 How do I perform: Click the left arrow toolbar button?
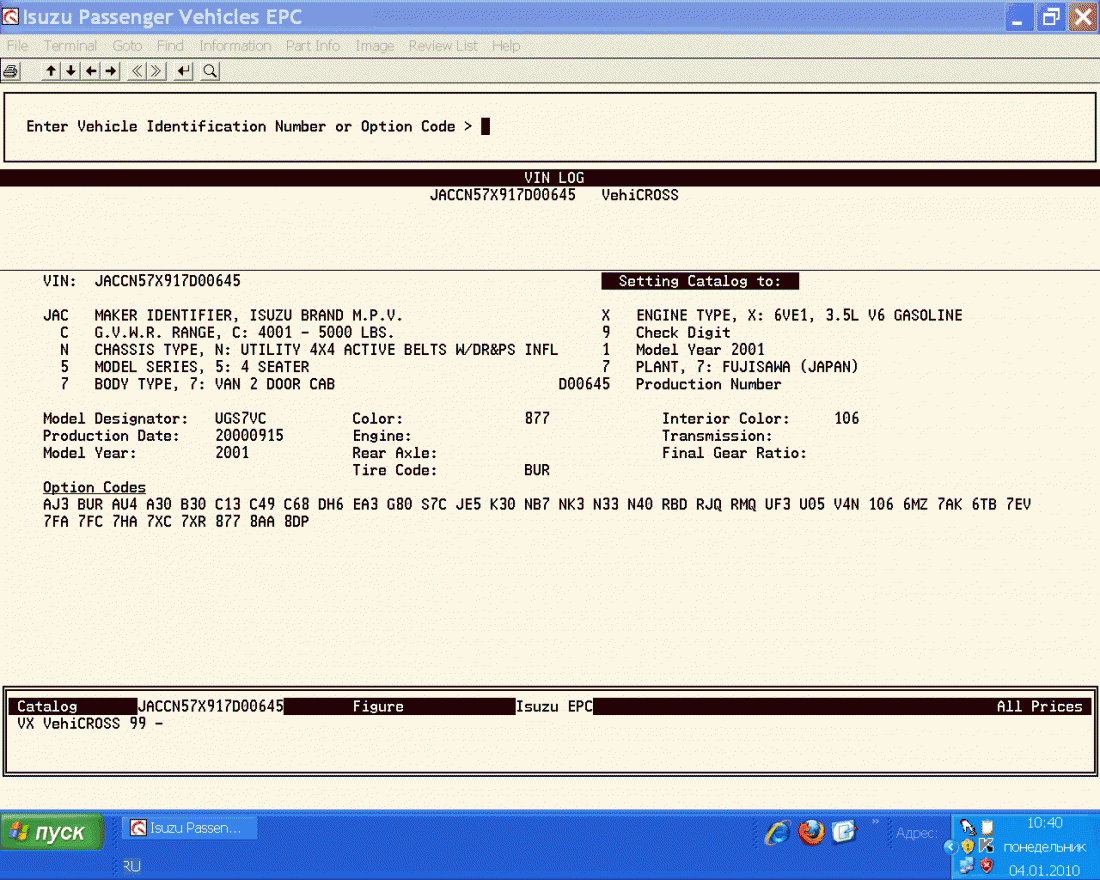pyautogui.click(x=91, y=71)
